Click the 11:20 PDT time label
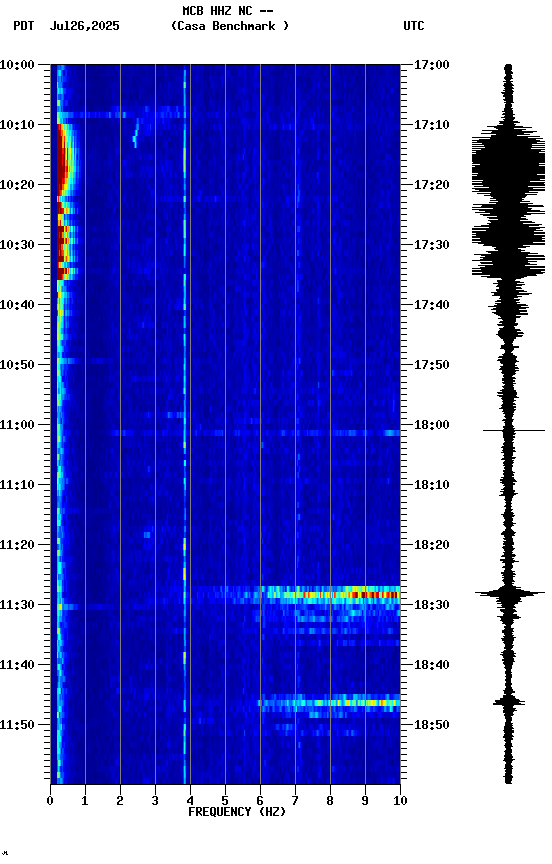The width and height of the screenshot is (552, 864). pyautogui.click(x=17, y=545)
